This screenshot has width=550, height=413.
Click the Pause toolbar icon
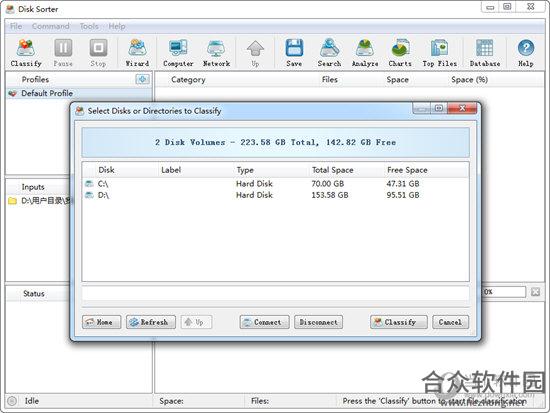(x=63, y=53)
